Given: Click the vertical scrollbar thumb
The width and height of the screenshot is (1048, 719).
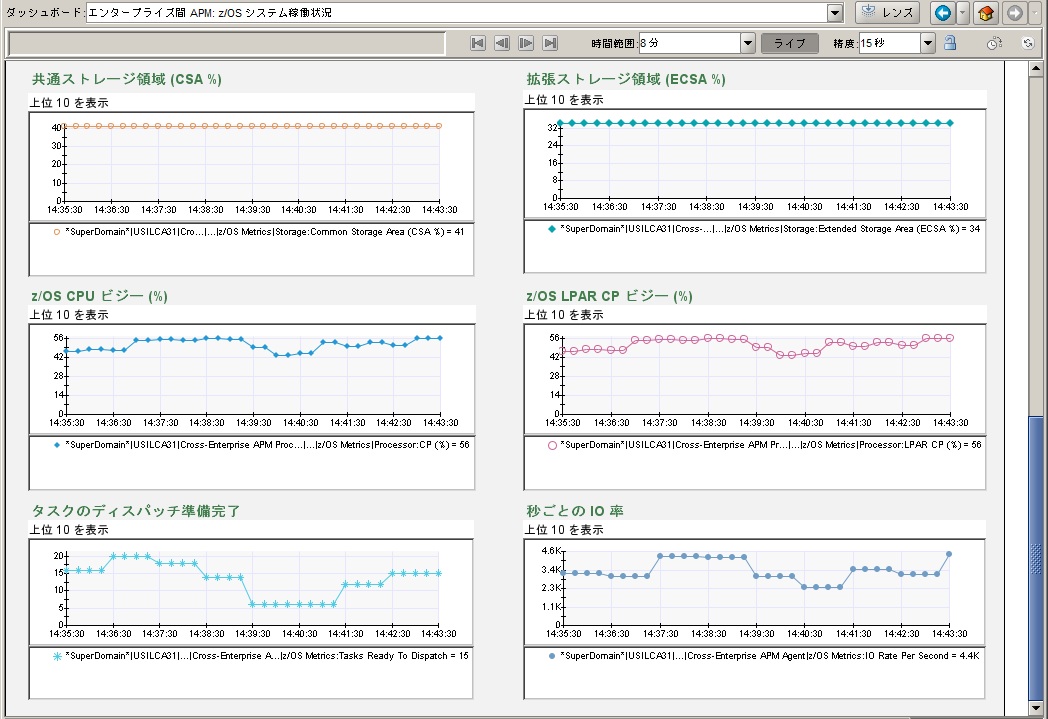Looking at the screenshot, I should (x=1037, y=555).
